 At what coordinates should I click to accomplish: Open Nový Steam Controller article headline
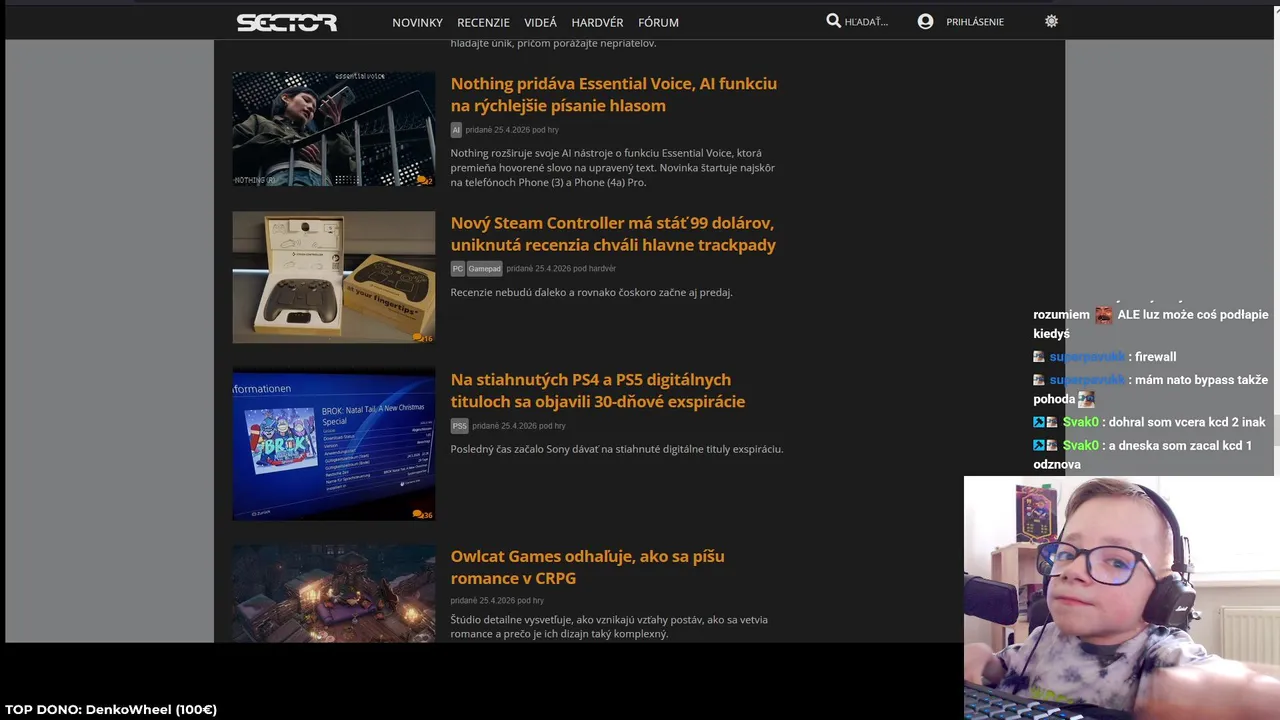613,234
